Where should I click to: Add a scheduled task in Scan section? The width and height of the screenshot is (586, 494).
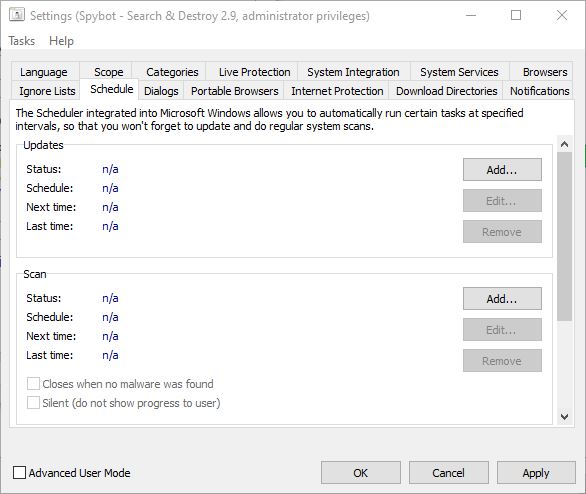tap(502, 299)
